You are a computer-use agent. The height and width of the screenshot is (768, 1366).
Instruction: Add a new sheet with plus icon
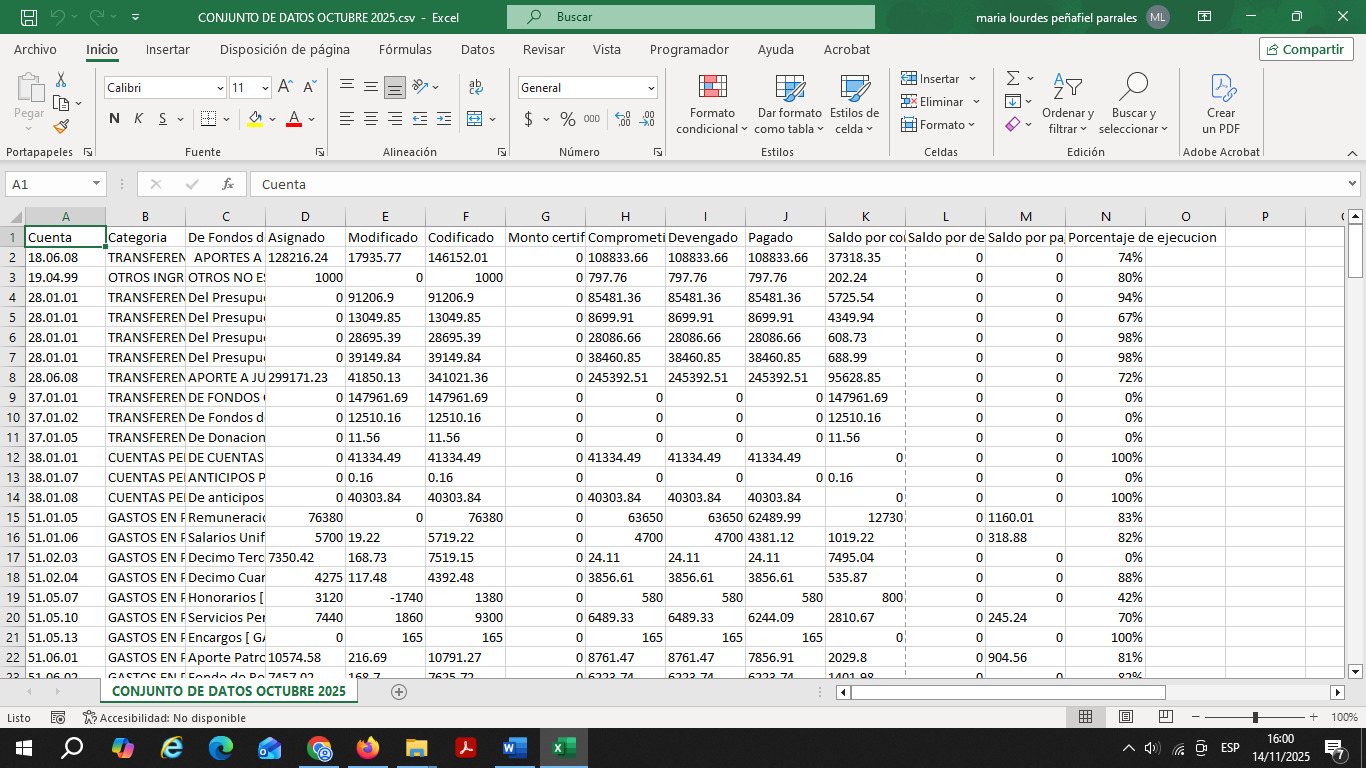pyautogui.click(x=399, y=691)
